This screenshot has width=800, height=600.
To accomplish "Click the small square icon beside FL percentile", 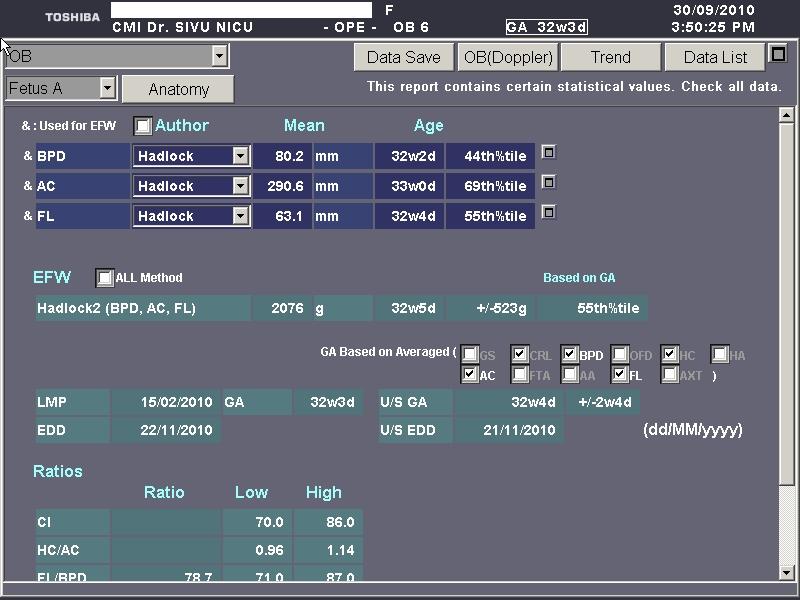I will coord(548,213).
